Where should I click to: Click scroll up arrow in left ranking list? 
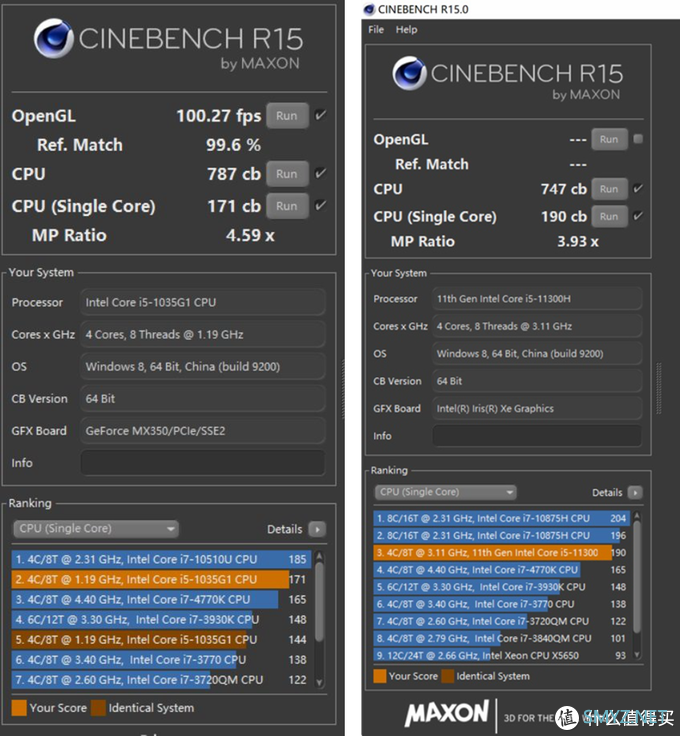click(x=320, y=556)
